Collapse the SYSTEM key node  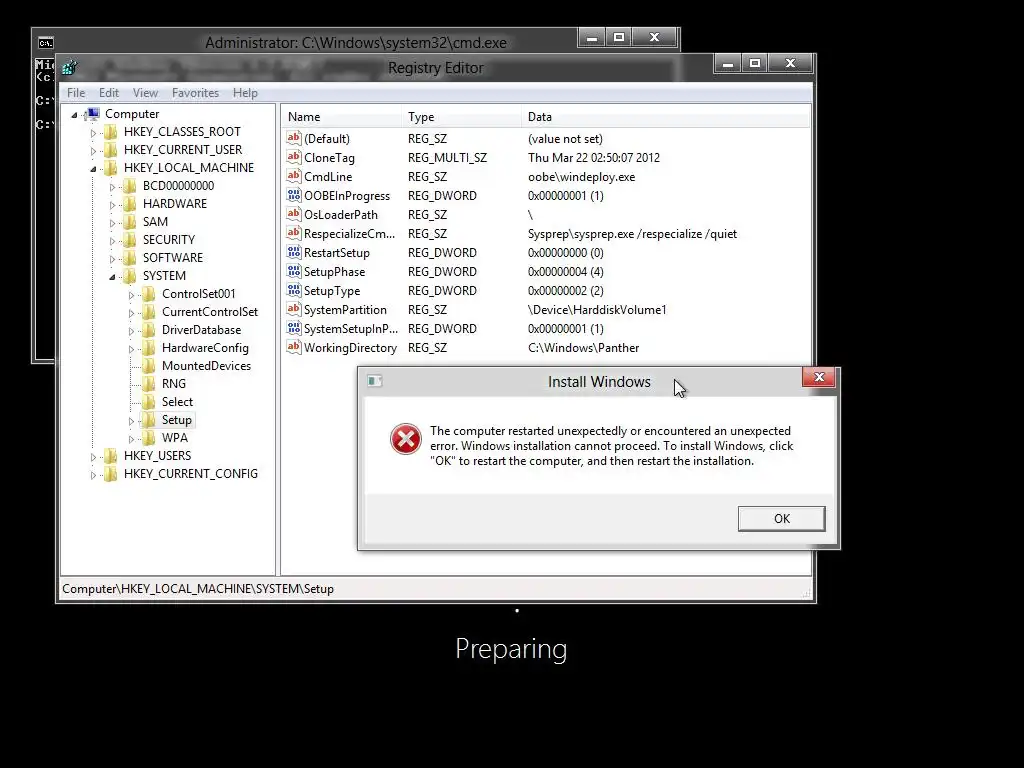pyautogui.click(x=112, y=277)
